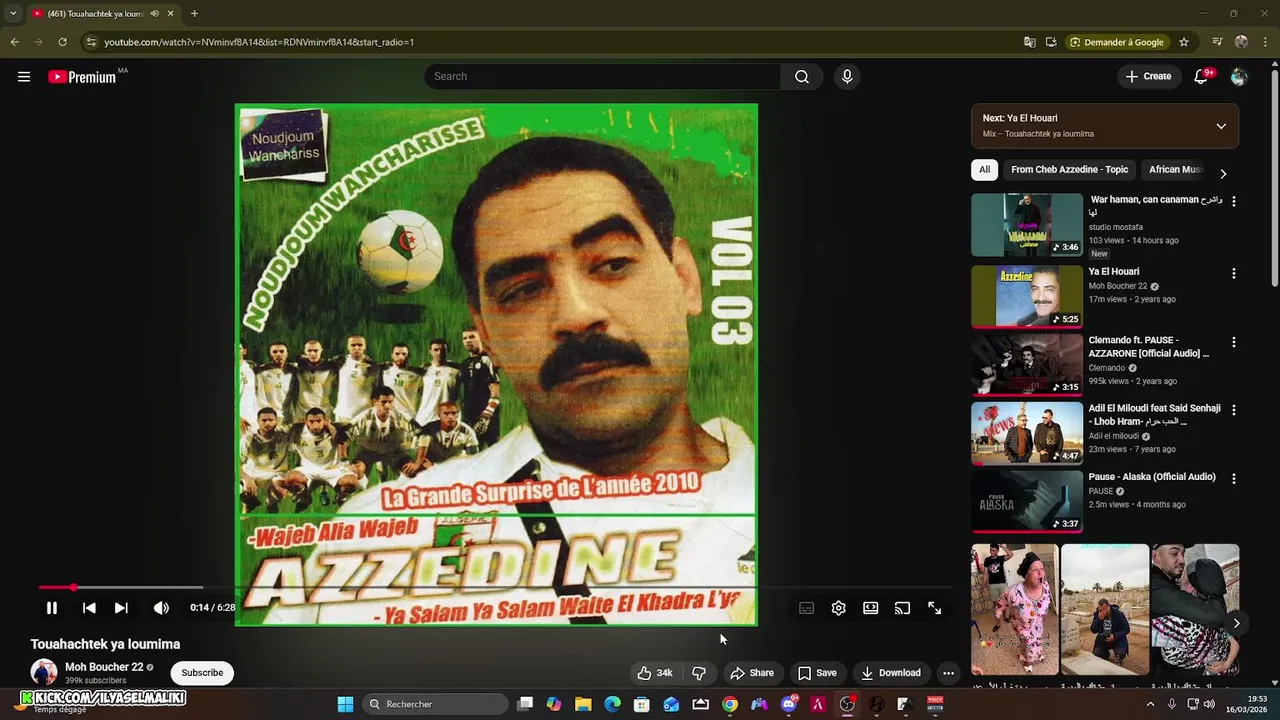
Task: Open the Windows Start menu
Action: click(345, 704)
